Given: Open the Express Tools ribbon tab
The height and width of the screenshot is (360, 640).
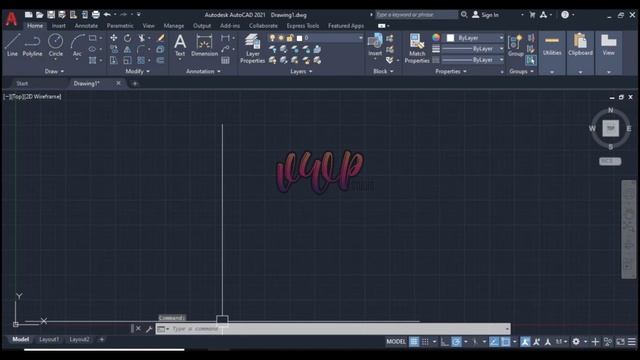Looking at the screenshot, I should [x=302, y=26].
